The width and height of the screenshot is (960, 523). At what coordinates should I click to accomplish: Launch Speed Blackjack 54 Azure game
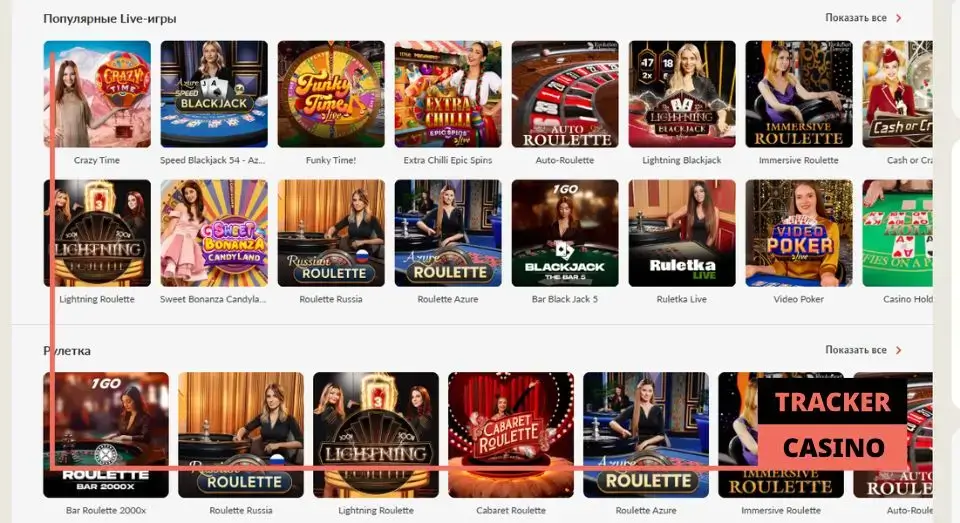click(x=214, y=94)
